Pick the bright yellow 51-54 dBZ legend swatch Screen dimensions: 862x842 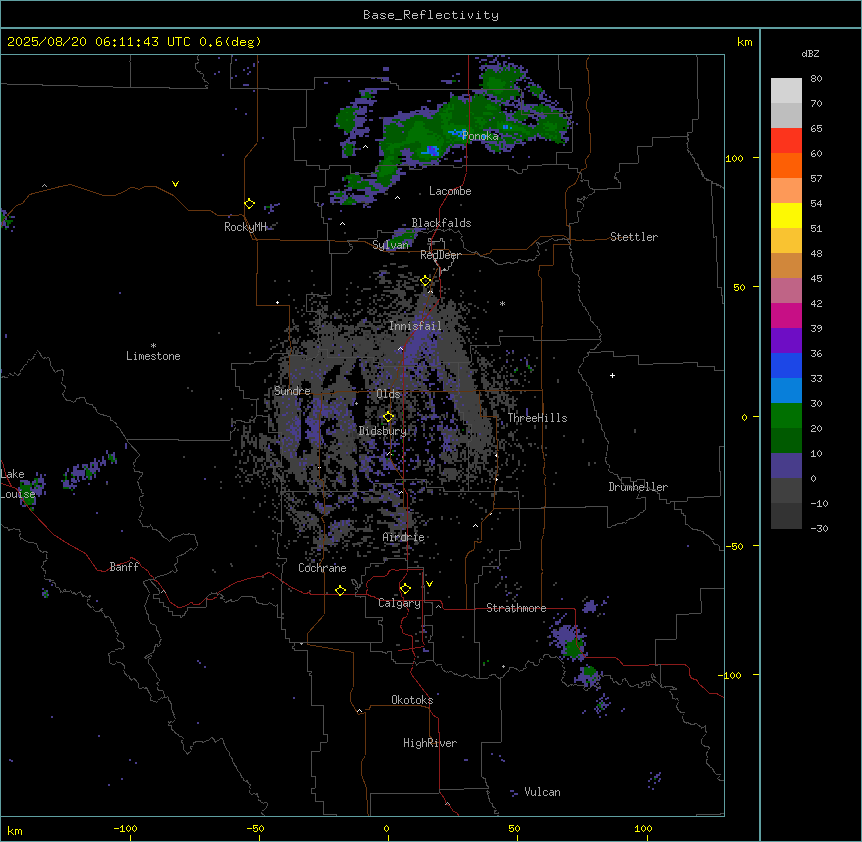(786, 215)
